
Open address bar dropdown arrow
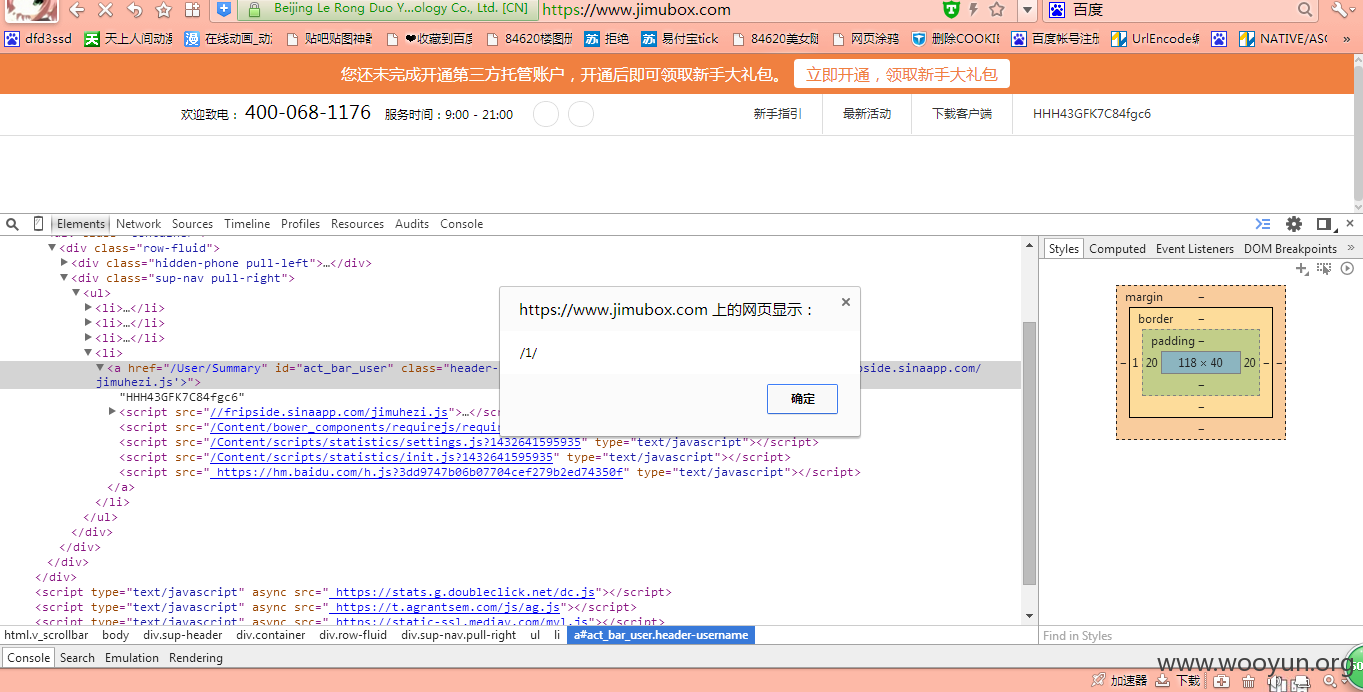click(1026, 10)
